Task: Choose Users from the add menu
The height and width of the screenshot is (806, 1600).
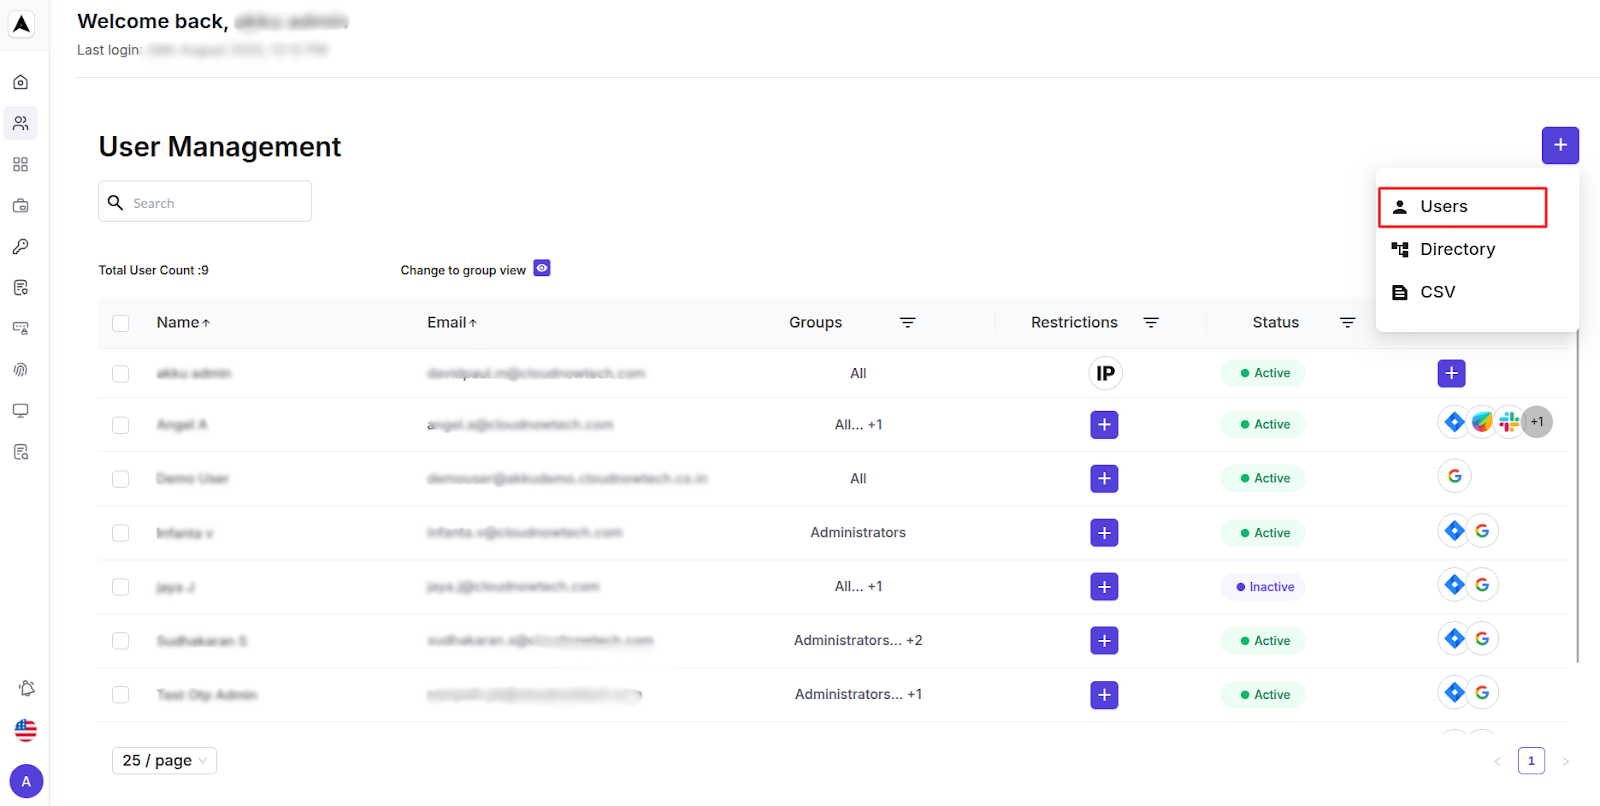Action: point(1463,207)
